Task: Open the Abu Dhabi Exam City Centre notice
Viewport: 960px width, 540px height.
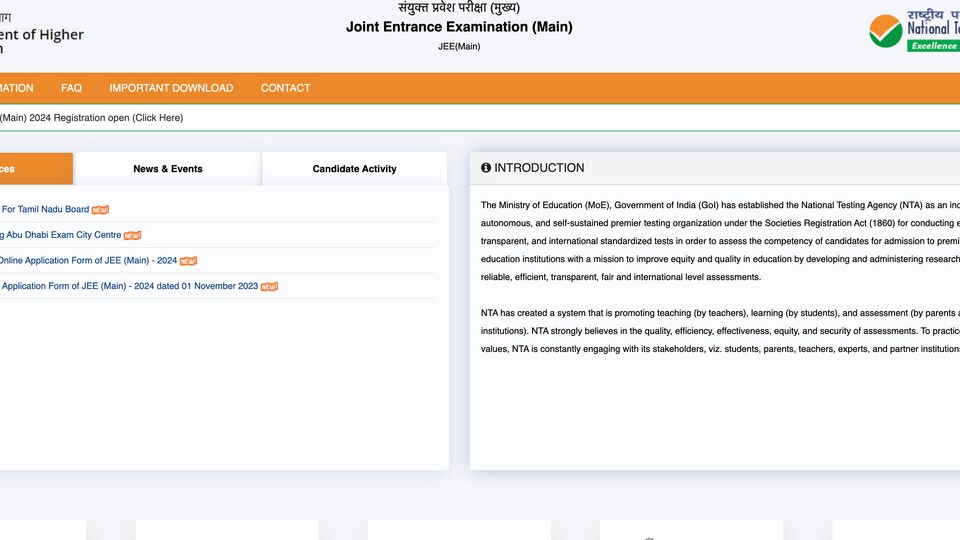Action: [x=61, y=235]
